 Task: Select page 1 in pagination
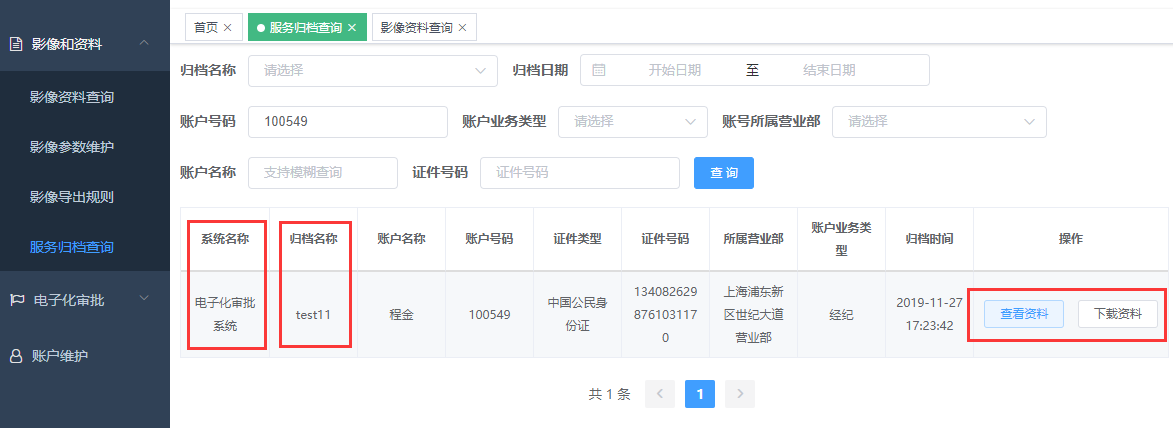tap(699, 394)
